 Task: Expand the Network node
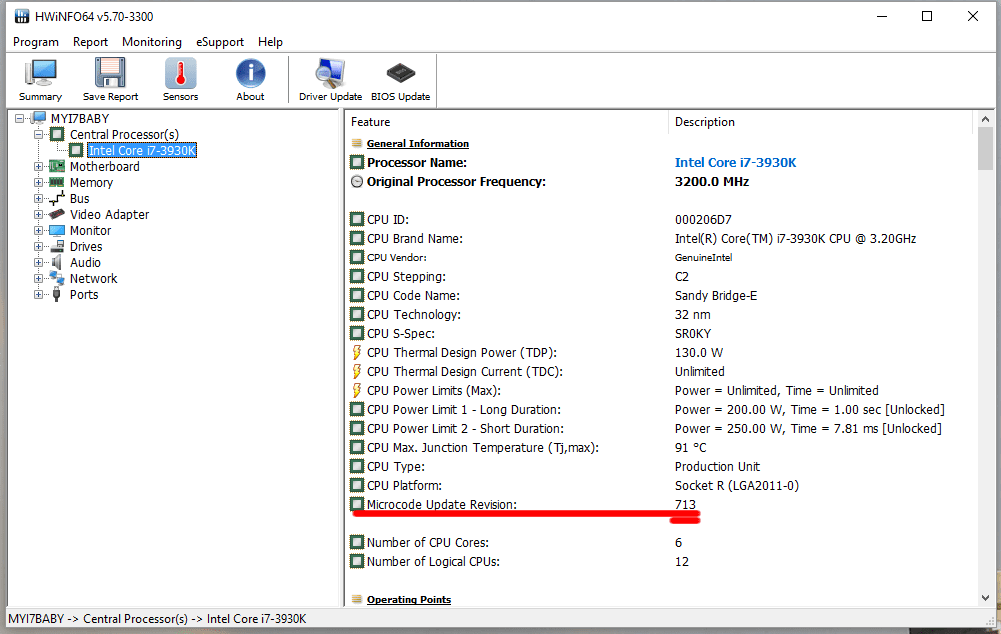pos(39,278)
